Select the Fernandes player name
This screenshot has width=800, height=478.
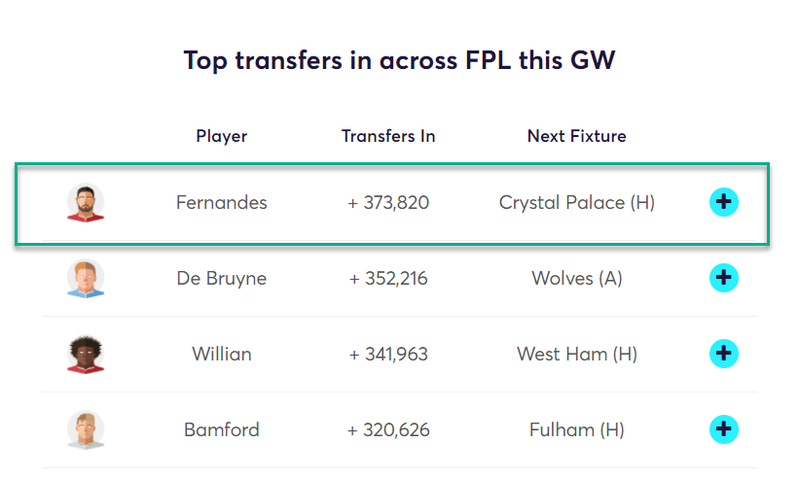point(221,203)
